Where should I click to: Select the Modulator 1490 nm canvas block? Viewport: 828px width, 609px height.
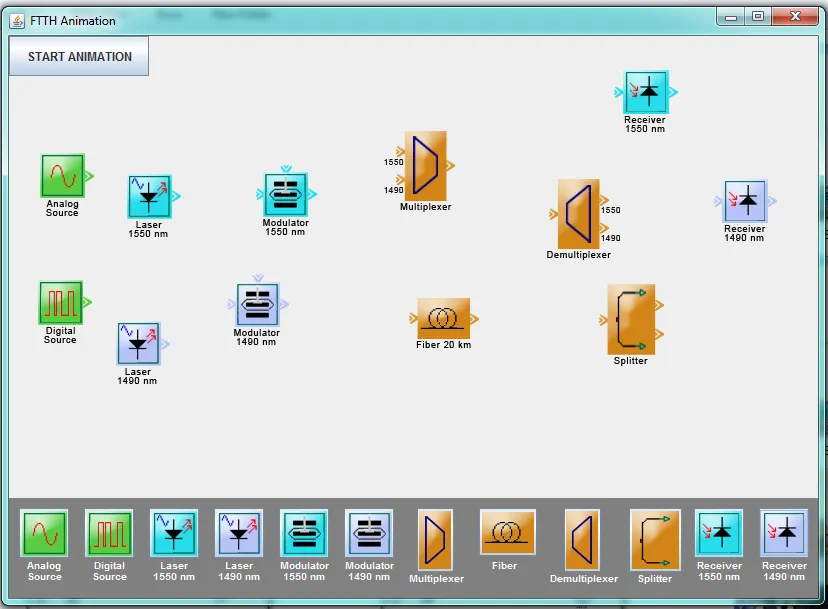pos(257,304)
